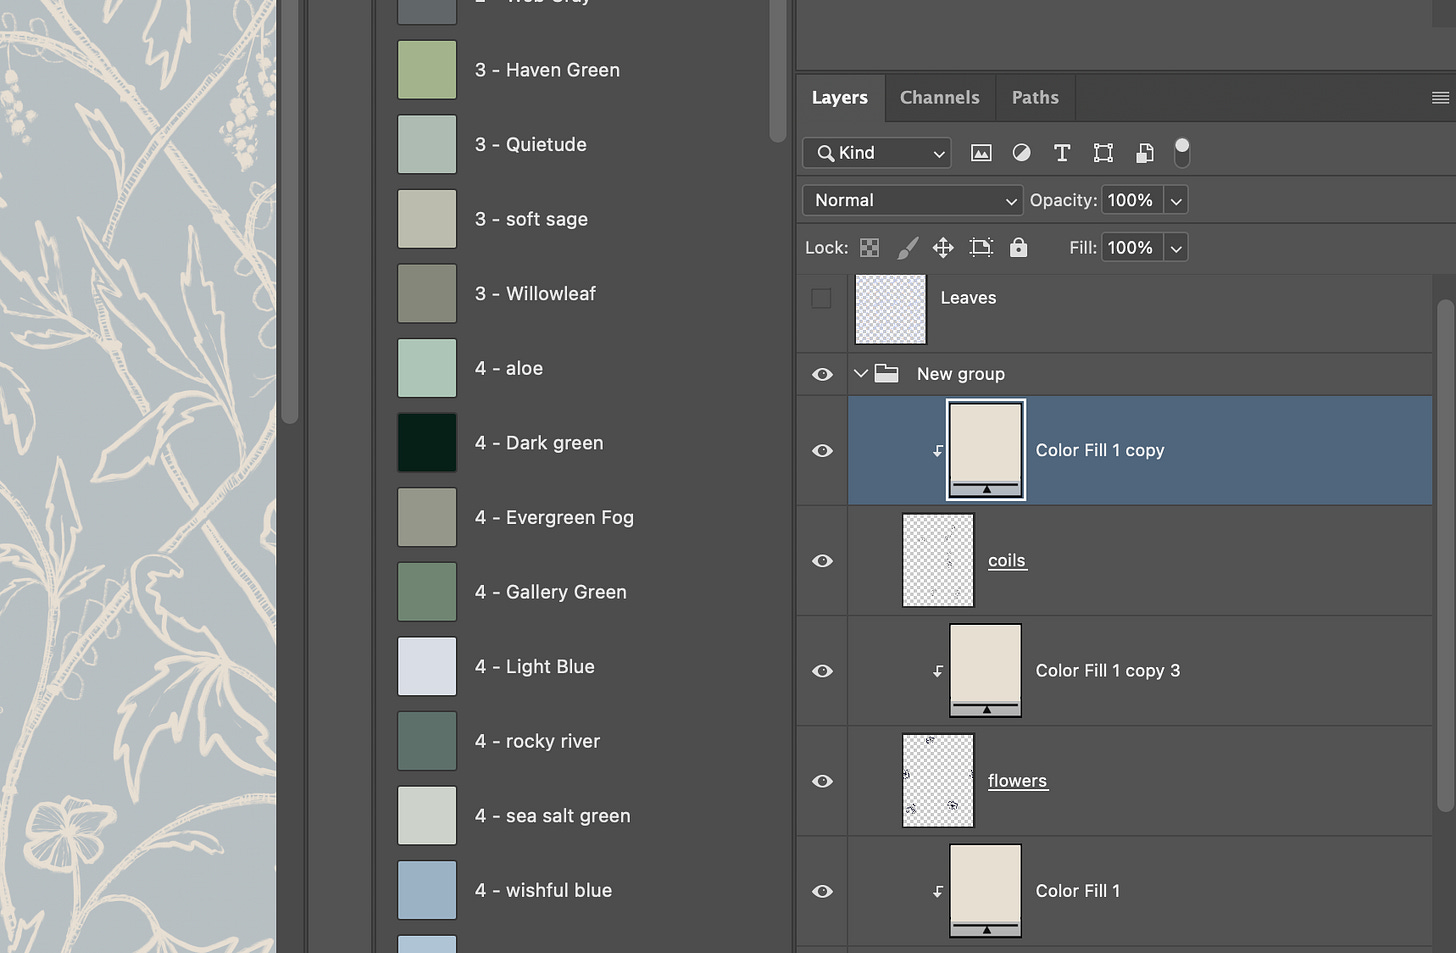Select the Color Fill 1 copy 3 name
This screenshot has height=953, width=1456.
[x=1108, y=671]
